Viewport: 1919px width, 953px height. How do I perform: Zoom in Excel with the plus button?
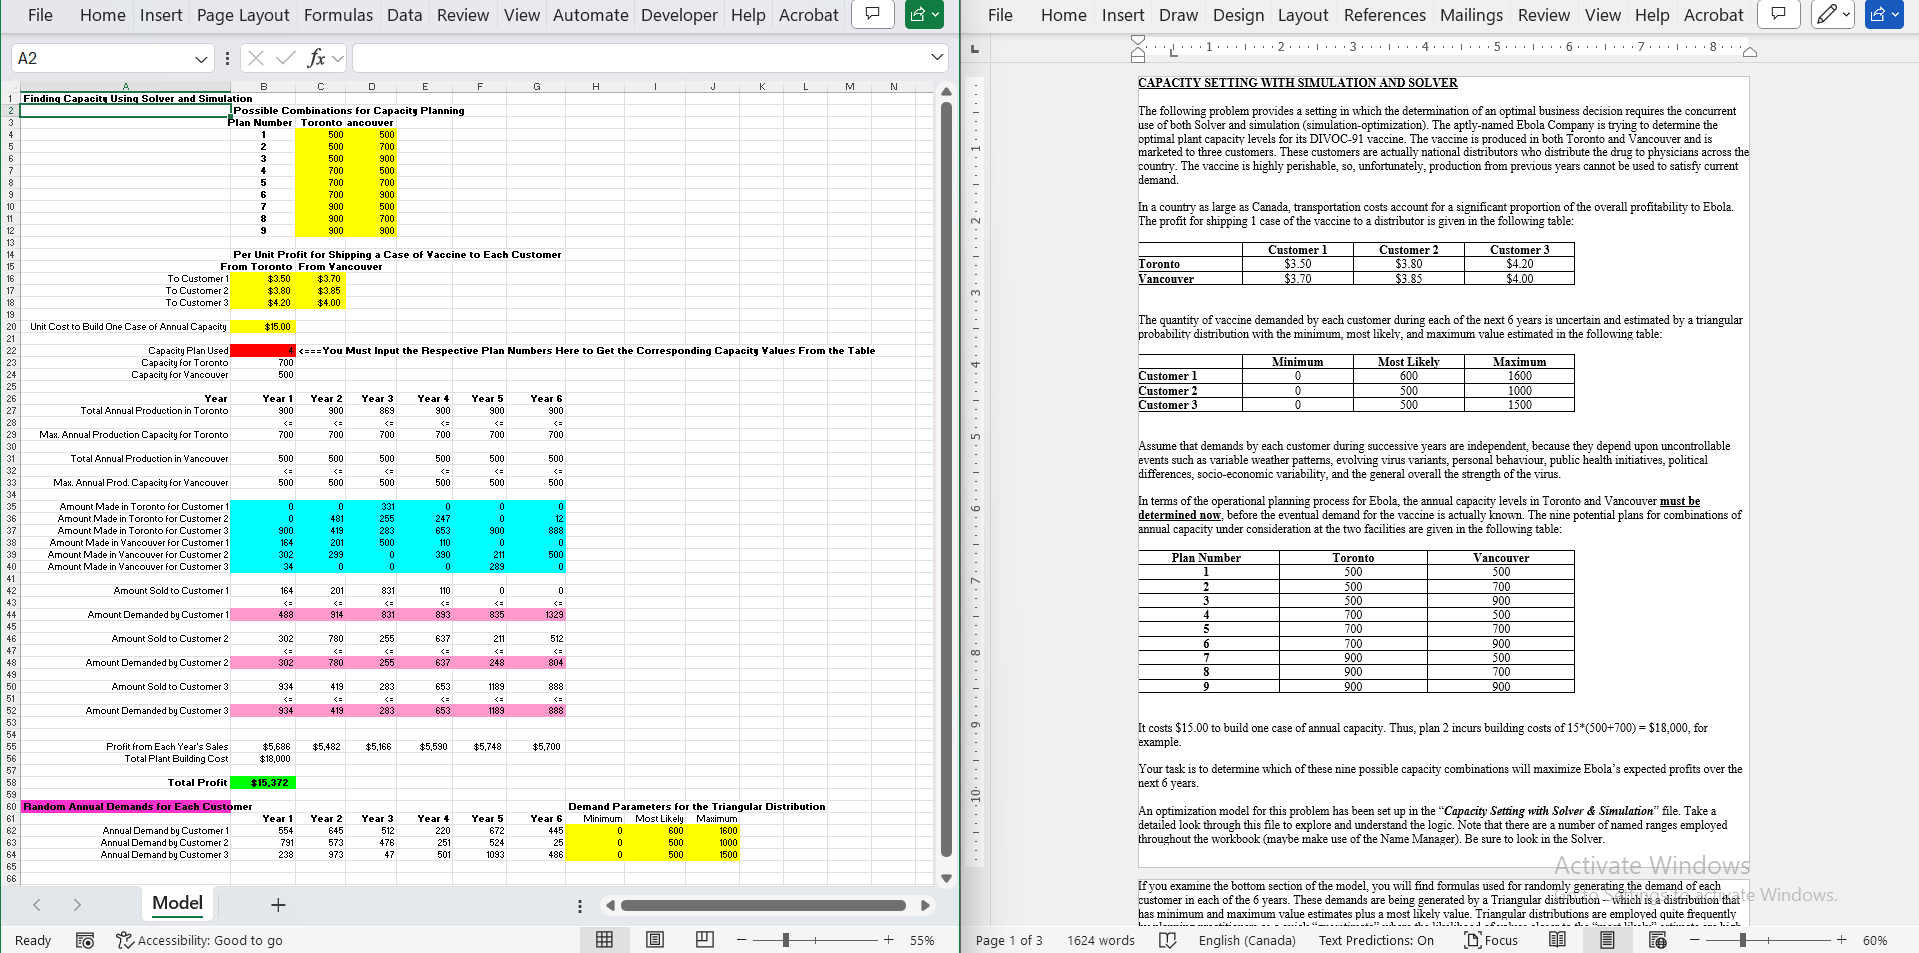[888, 940]
